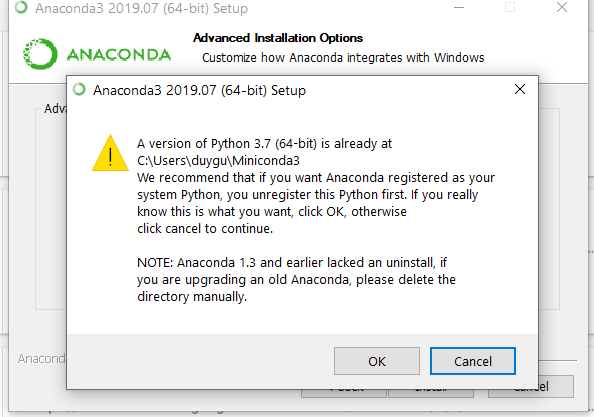Viewport: 594px width, 417px height.
Task: Minimize the main Anaconda3 Setup window
Action: [x=459, y=7]
